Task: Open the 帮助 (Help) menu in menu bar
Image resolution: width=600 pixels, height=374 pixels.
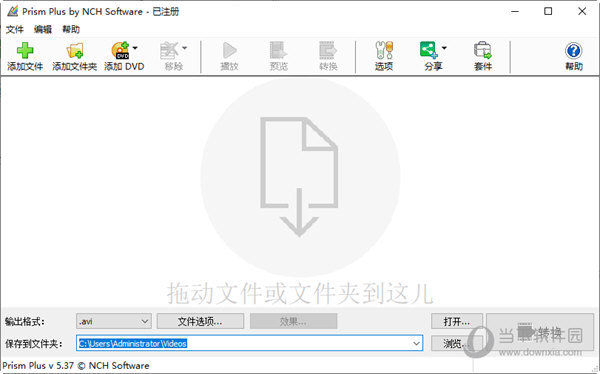Action: click(x=71, y=29)
